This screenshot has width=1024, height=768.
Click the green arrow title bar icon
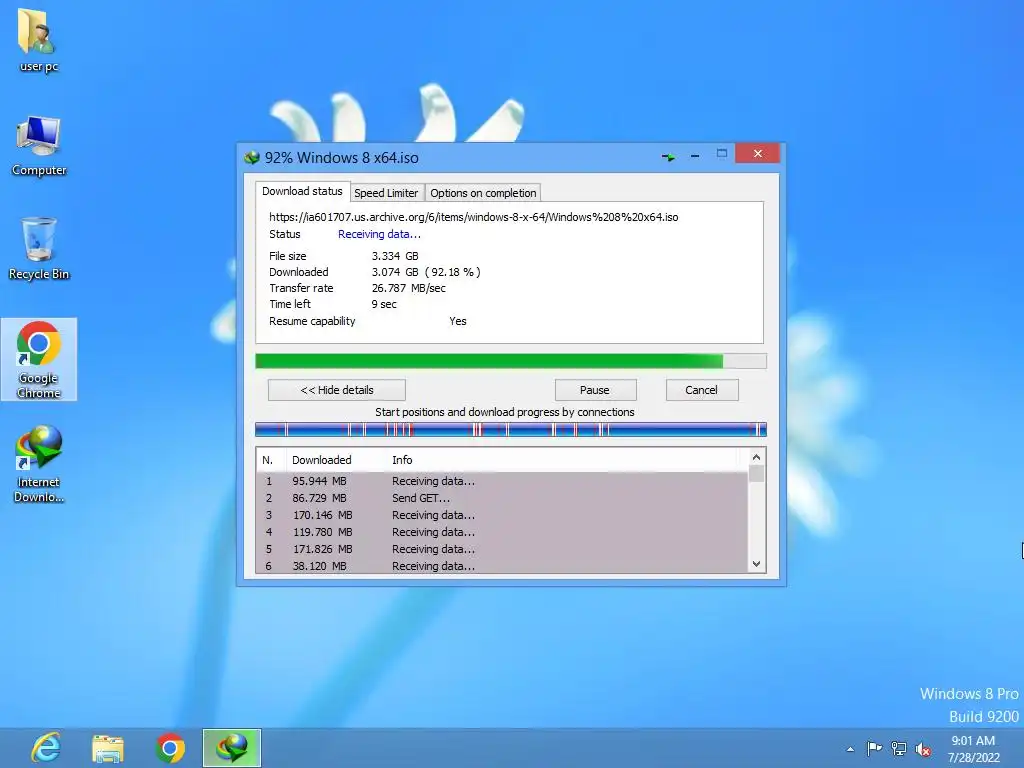coord(668,157)
